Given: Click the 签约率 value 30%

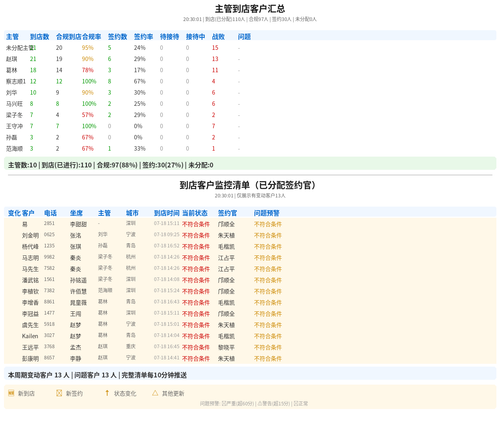Looking at the screenshot, I should tap(140, 93).
